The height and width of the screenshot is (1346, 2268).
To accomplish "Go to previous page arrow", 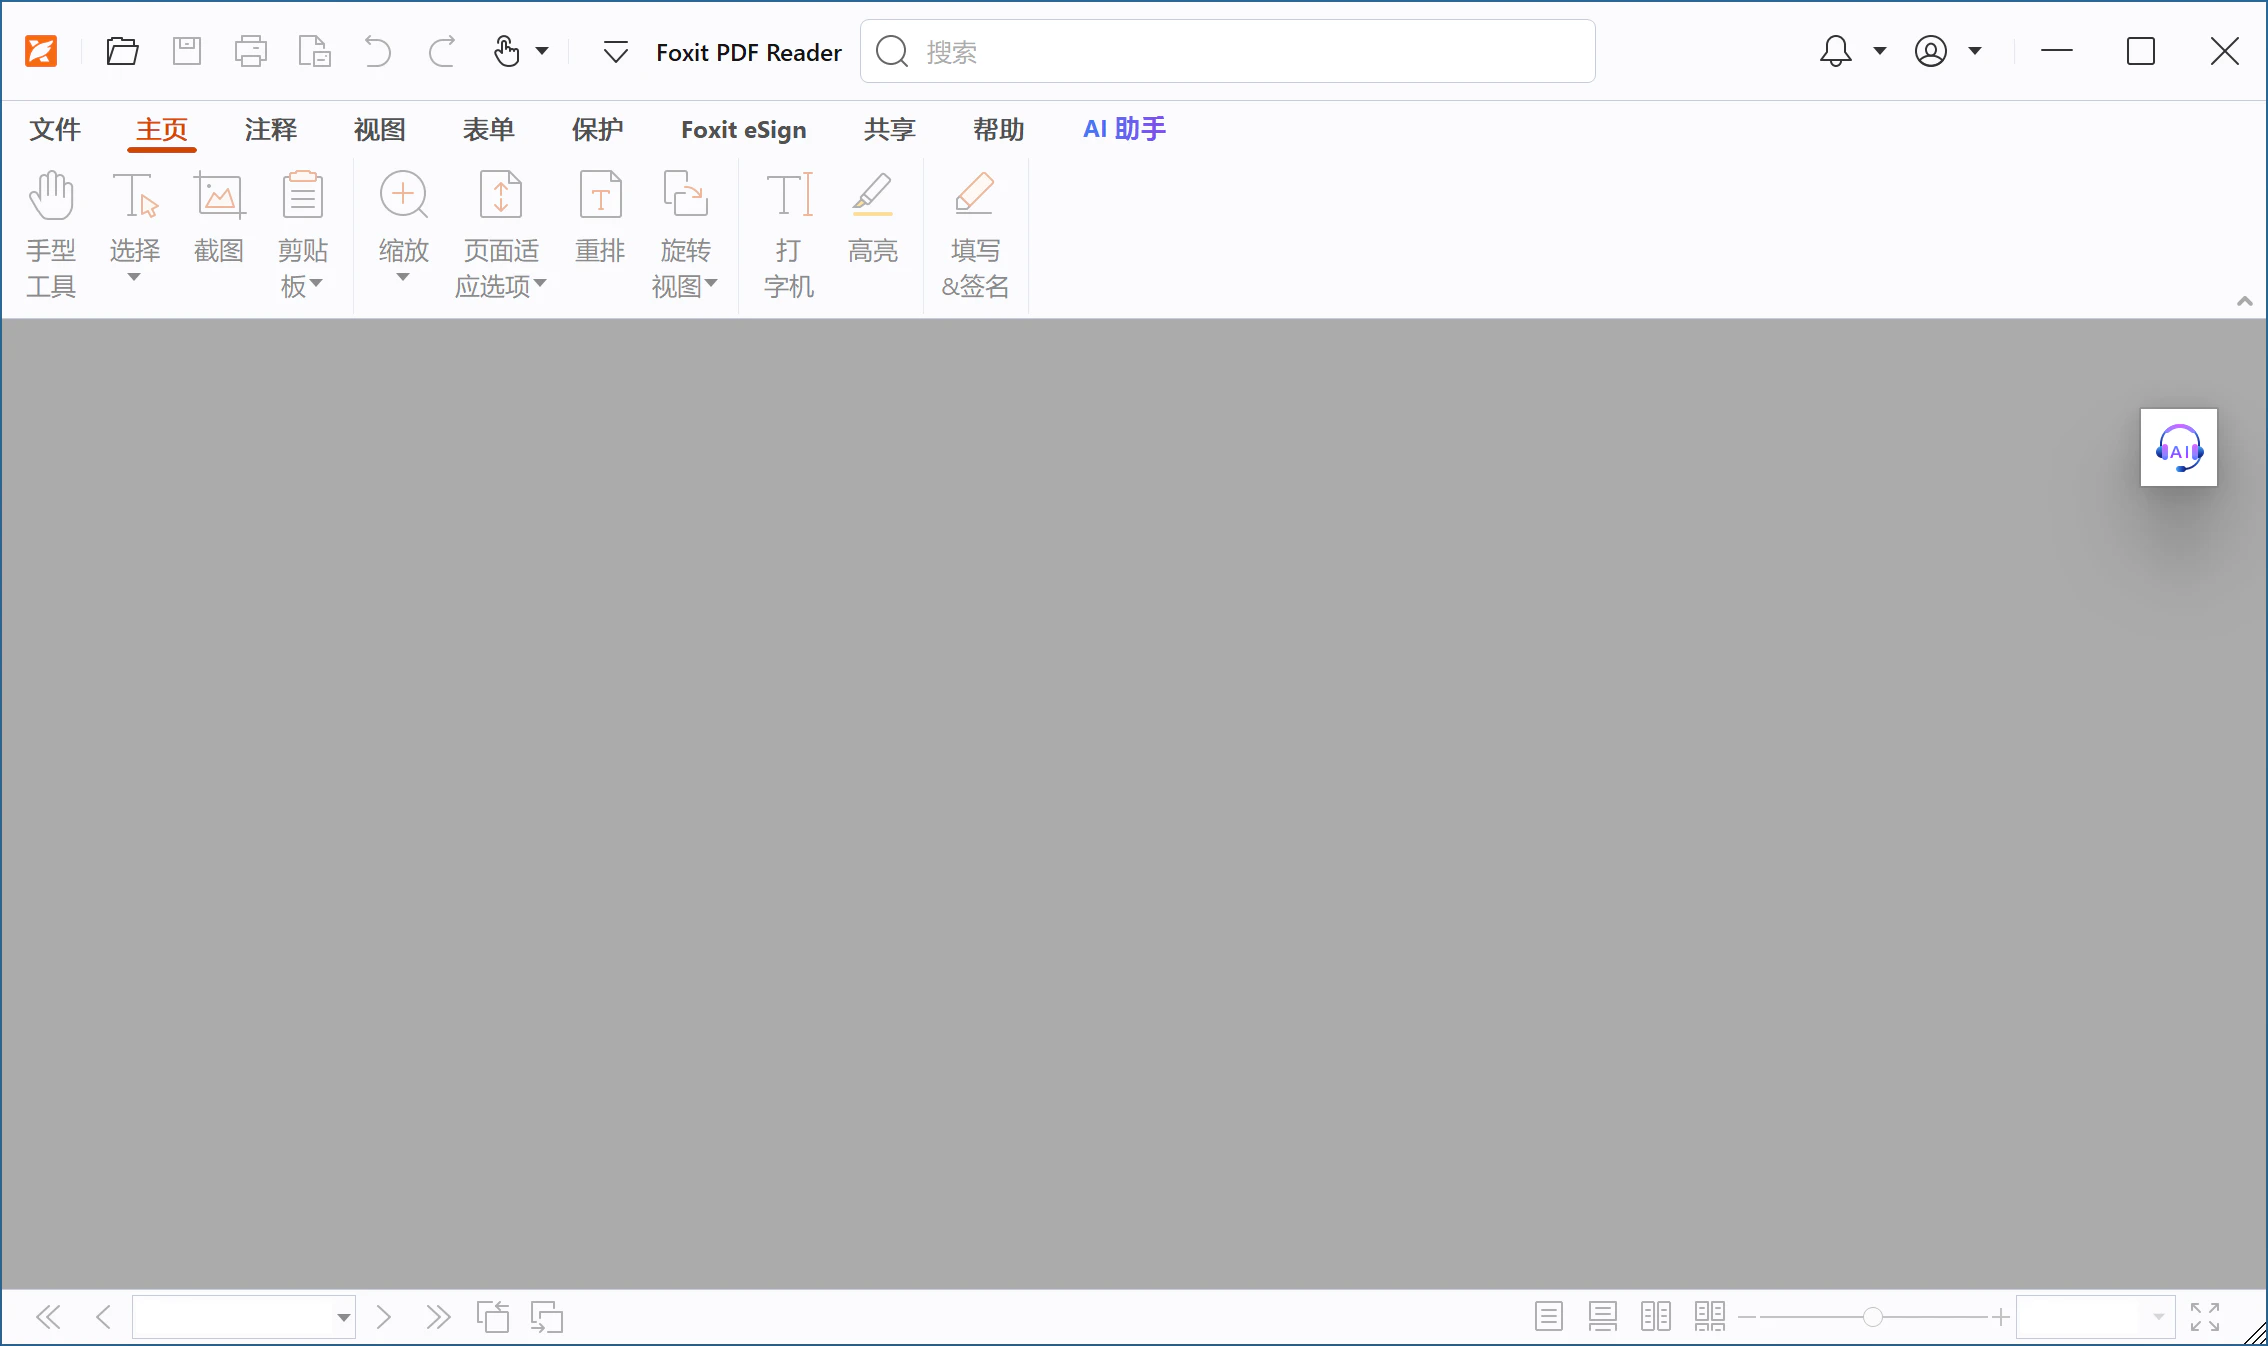I will tap(103, 1317).
